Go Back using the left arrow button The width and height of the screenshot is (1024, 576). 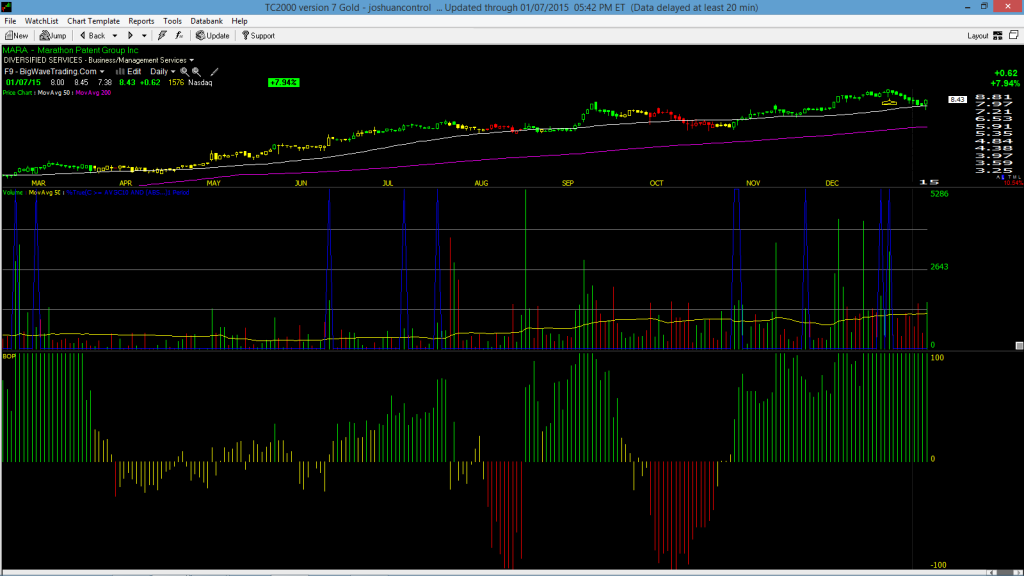click(x=93, y=36)
